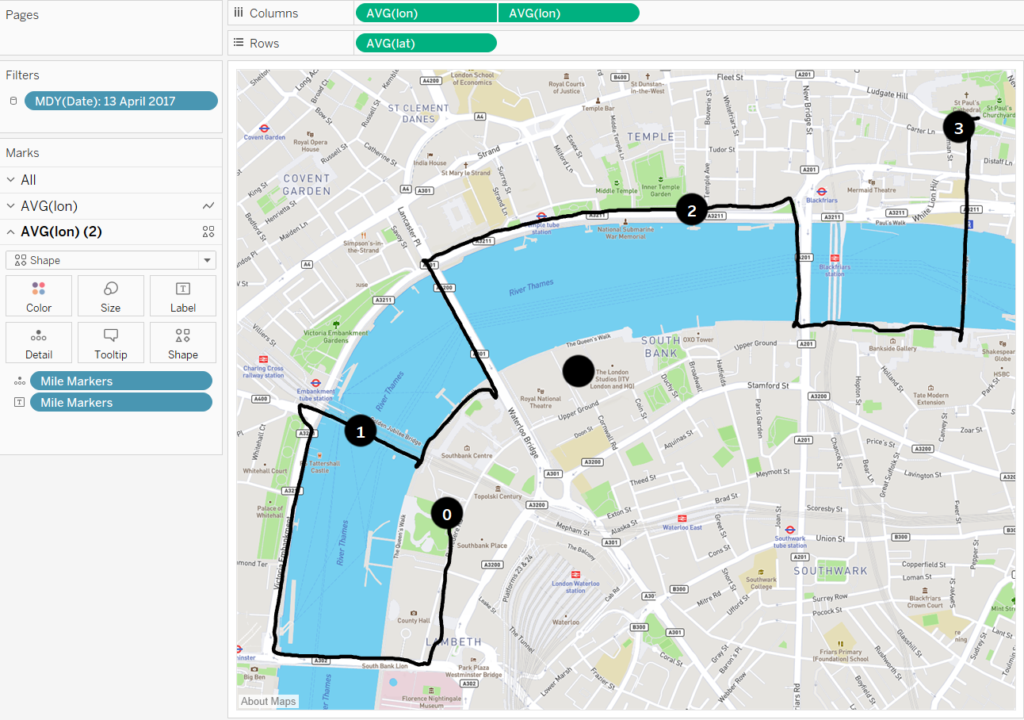Screen dimensions: 1024x720
Task: Select mile marker 2 on the map
Action: (x=692, y=210)
